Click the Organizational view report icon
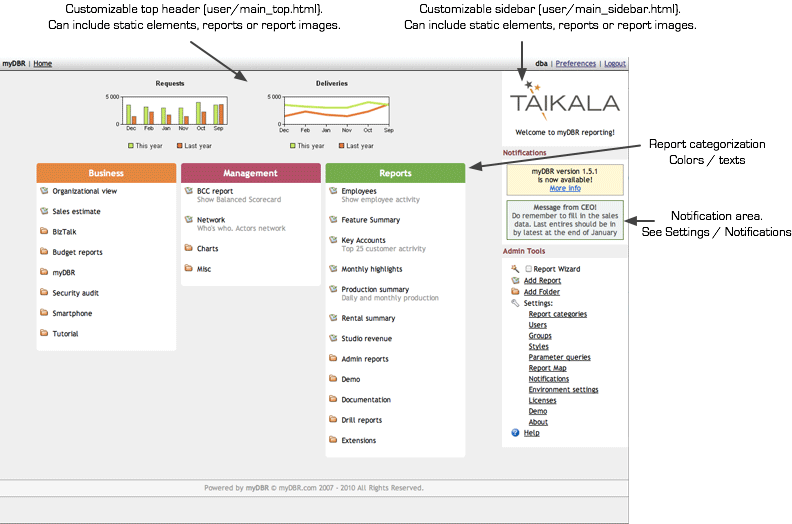This screenshot has height=524, width=792. pyautogui.click(x=44, y=190)
